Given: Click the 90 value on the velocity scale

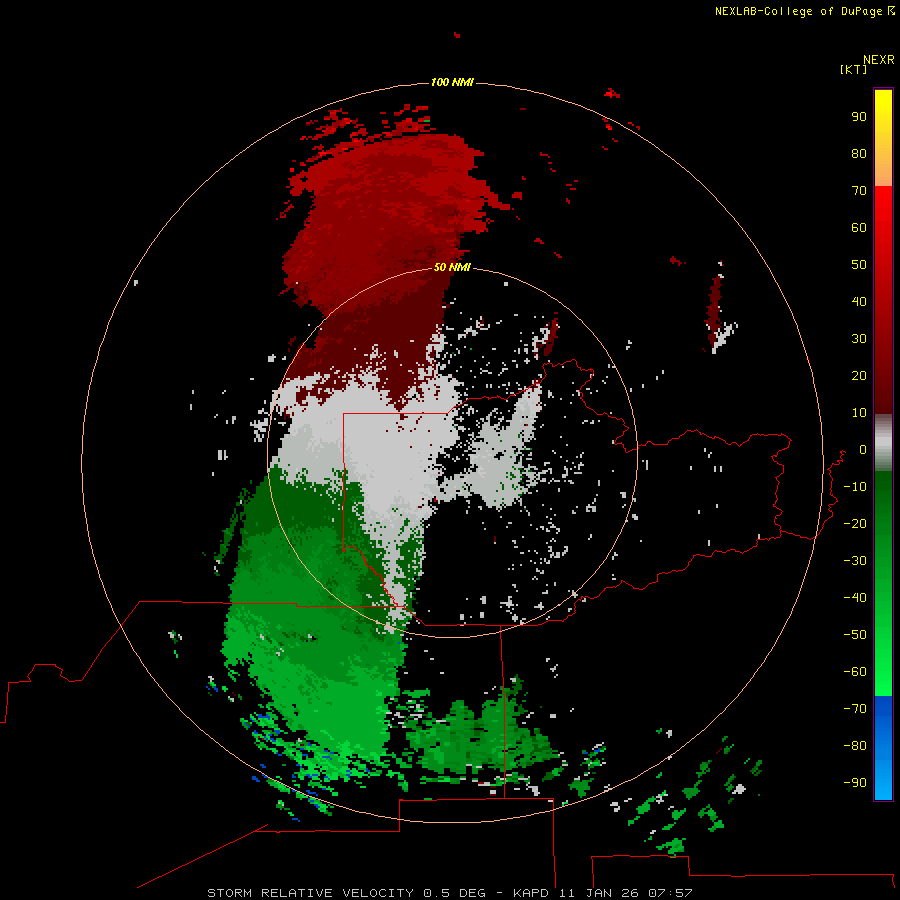Looking at the screenshot, I should pos(859,117).
